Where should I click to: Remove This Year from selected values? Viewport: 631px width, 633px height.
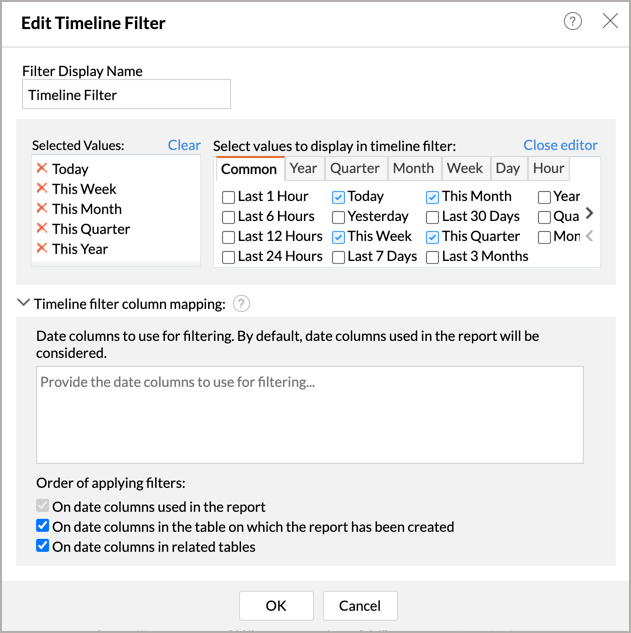[41, 249]
